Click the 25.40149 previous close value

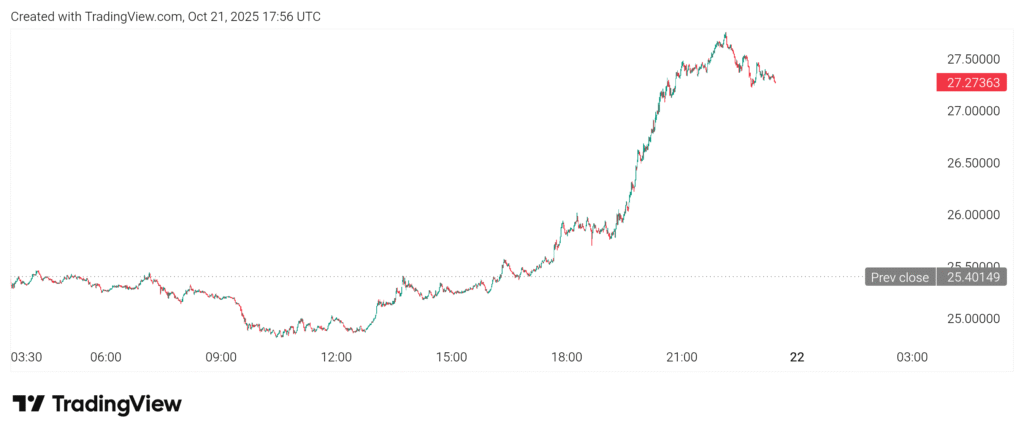971,277
